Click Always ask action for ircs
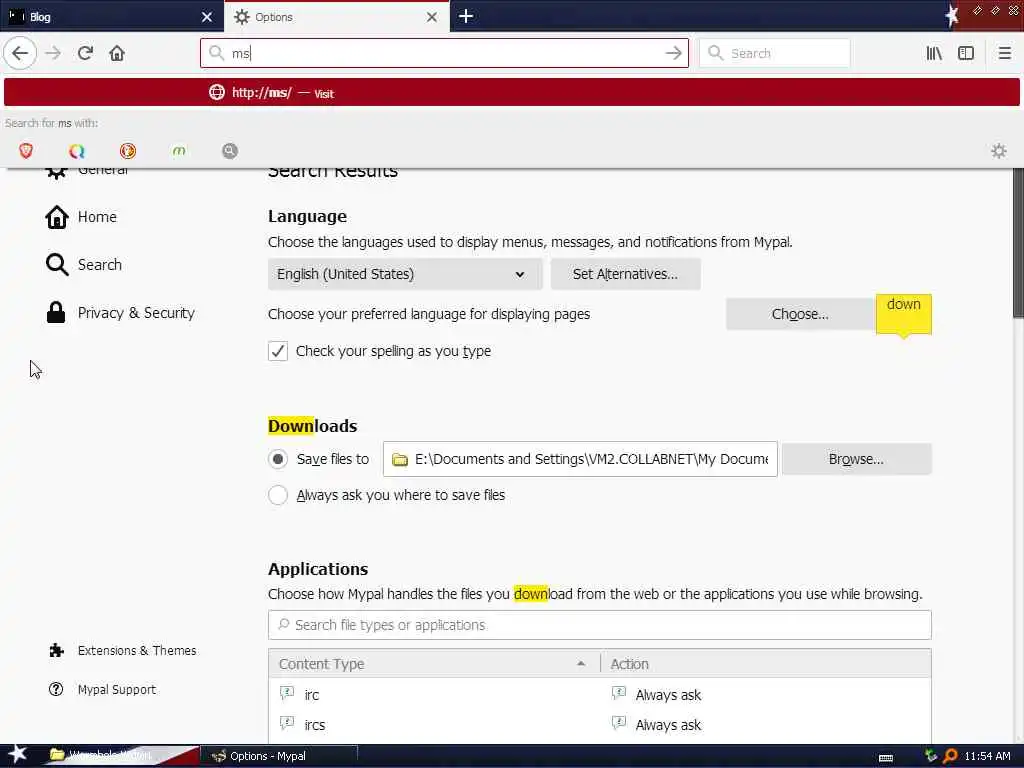Screen dimensions: 1024x768 pos(668,725)
